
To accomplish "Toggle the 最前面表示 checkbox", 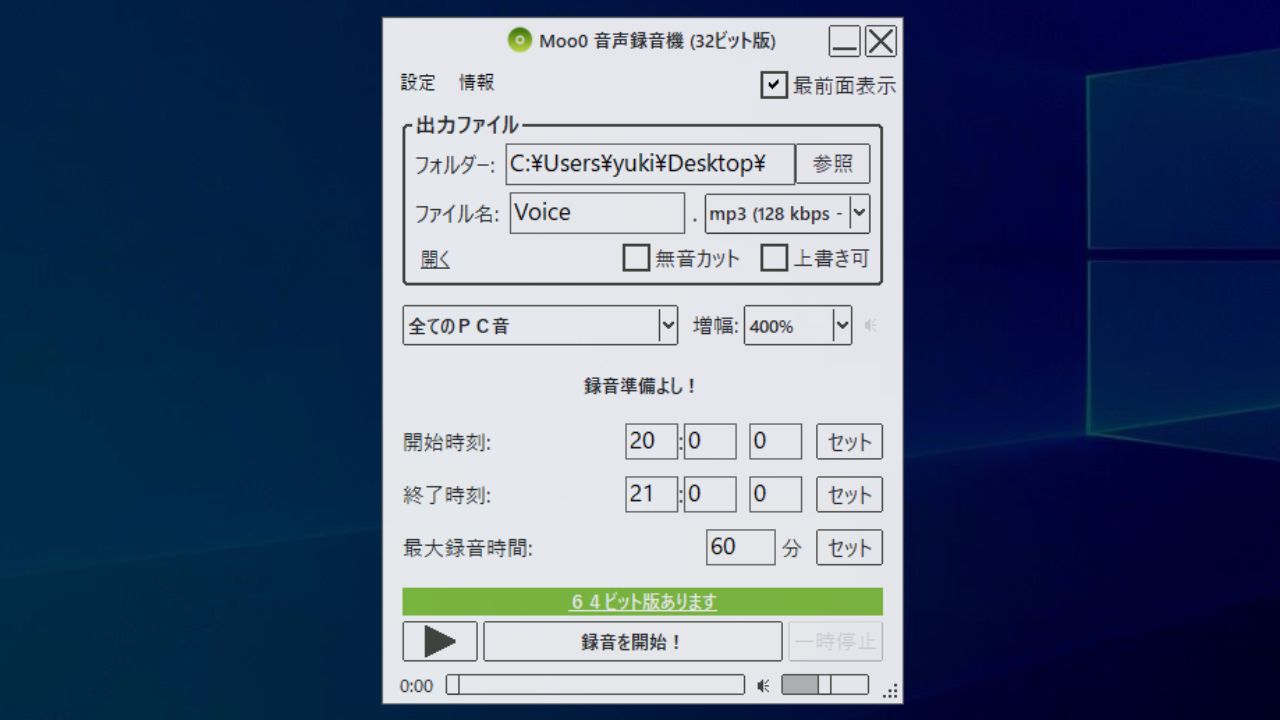I will pyautogui.click(x=774, y=85).
